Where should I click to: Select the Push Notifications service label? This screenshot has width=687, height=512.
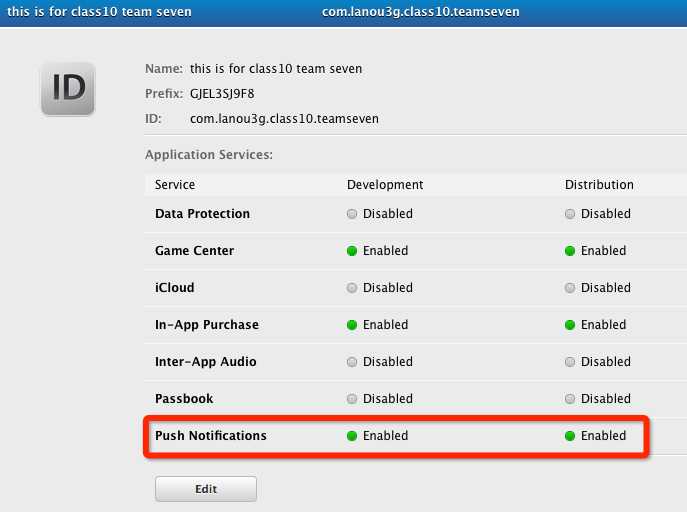[211, 436]
